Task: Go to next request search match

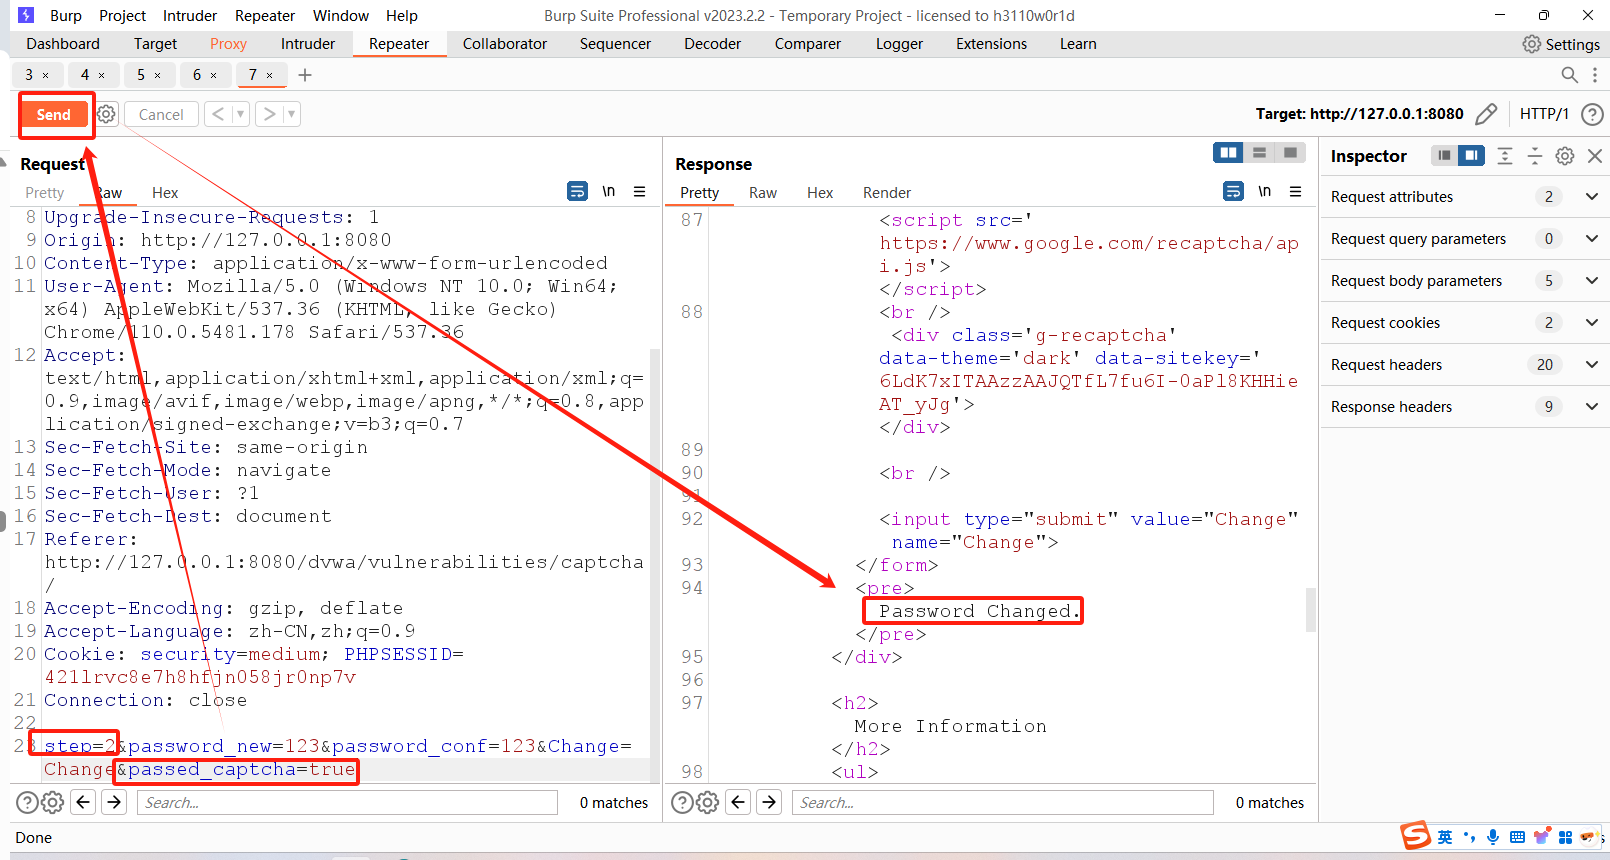Action: [x=114, y=802]
